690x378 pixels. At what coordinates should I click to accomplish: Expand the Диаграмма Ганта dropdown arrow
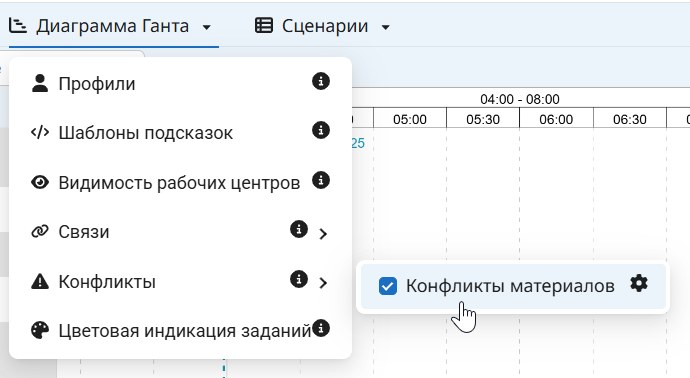click(206, 27)
